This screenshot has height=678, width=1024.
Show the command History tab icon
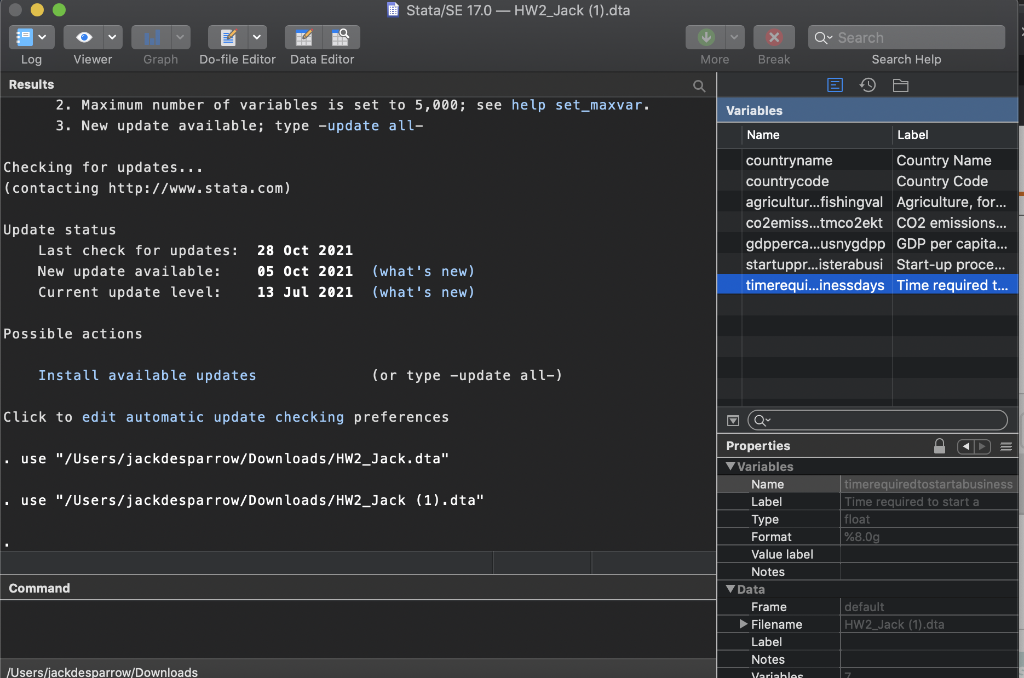click(x=867, y=85)
